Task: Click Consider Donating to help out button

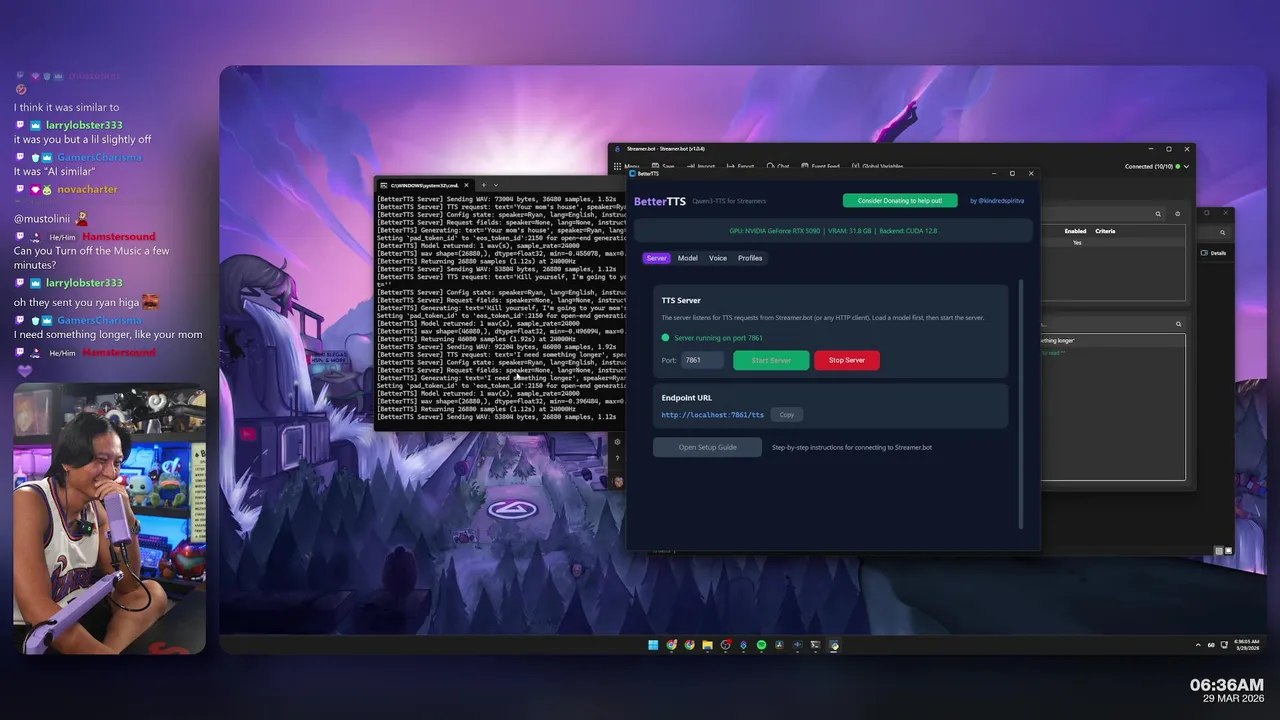Action: pos(900,201)
